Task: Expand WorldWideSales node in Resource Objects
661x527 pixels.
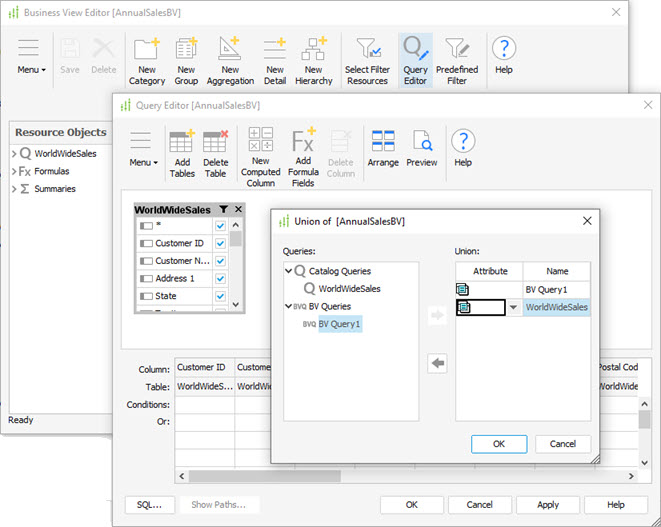Action: pos(14,153)
